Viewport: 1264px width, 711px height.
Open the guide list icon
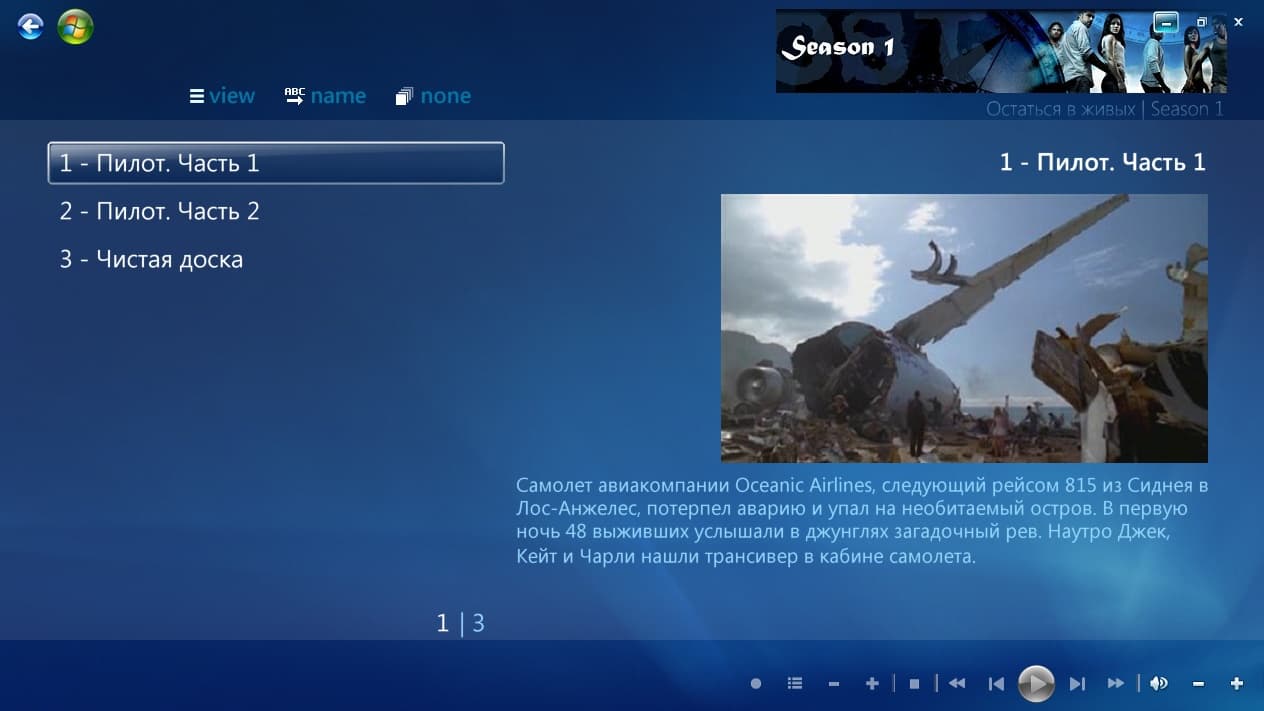(795, 683)
